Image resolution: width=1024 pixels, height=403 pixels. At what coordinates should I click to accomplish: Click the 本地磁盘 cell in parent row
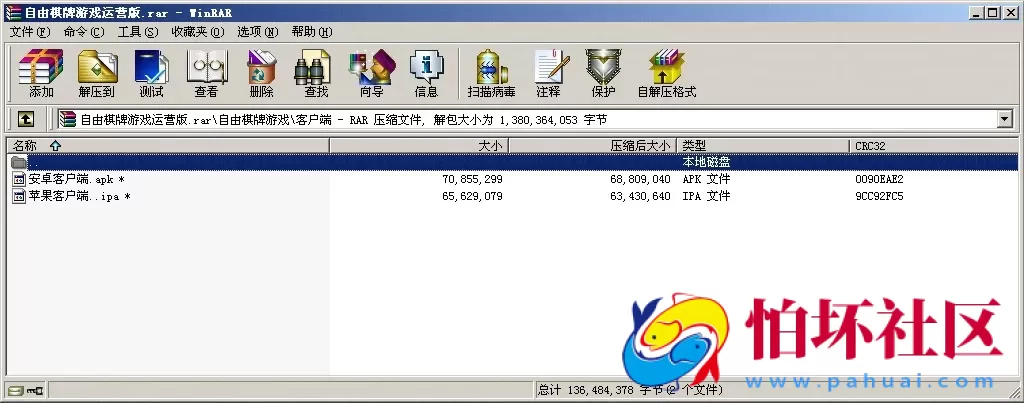707,162
